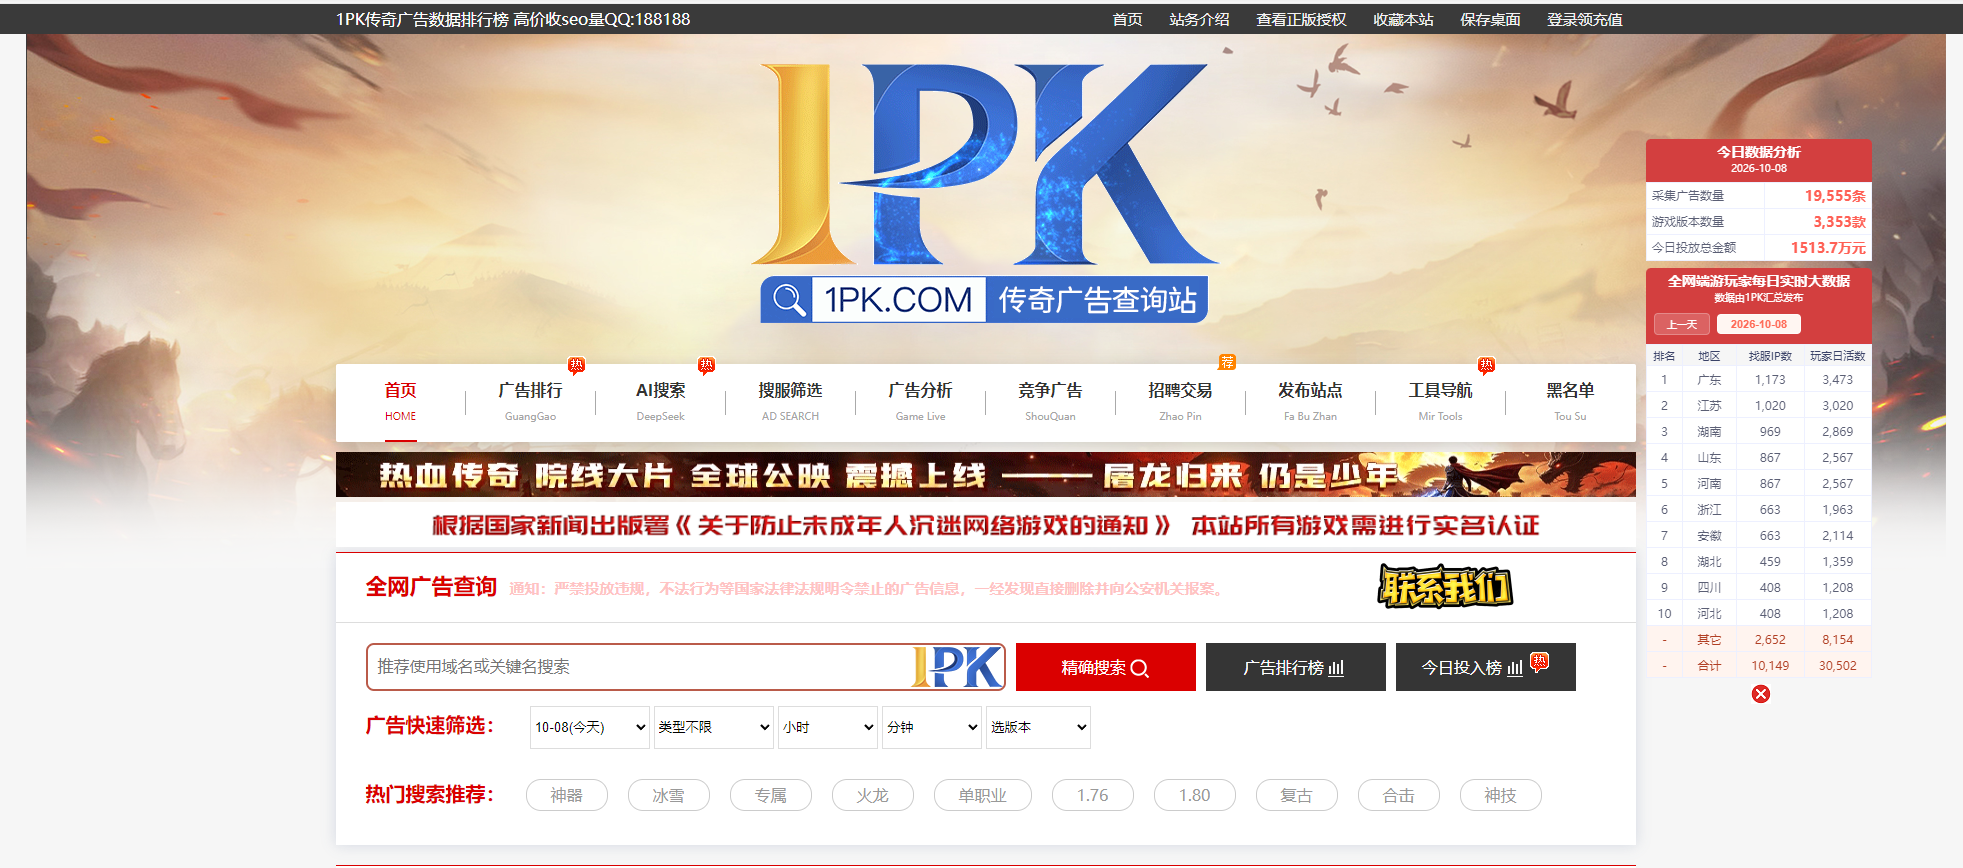Click the 广告排行榜 button

[x=1295, y=667]
